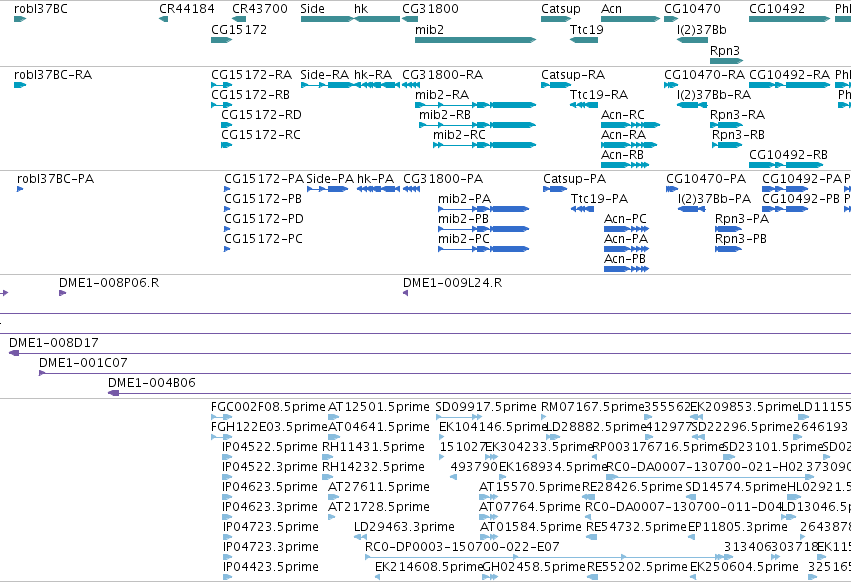Open transcript CG15172-RB label

tap(251, 94)
